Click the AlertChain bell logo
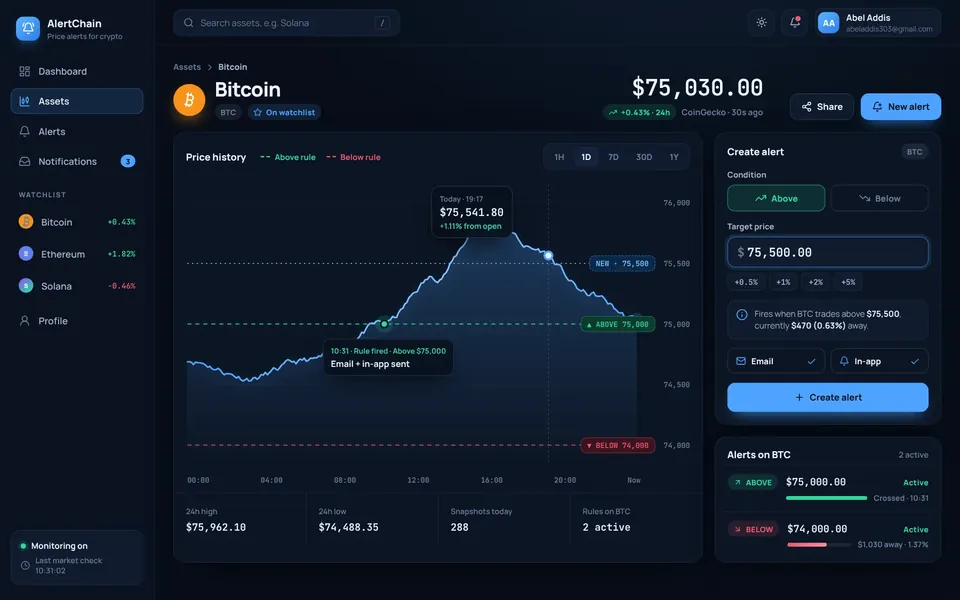The height and width of the screenshot is (600, 960). click(28, 28)
